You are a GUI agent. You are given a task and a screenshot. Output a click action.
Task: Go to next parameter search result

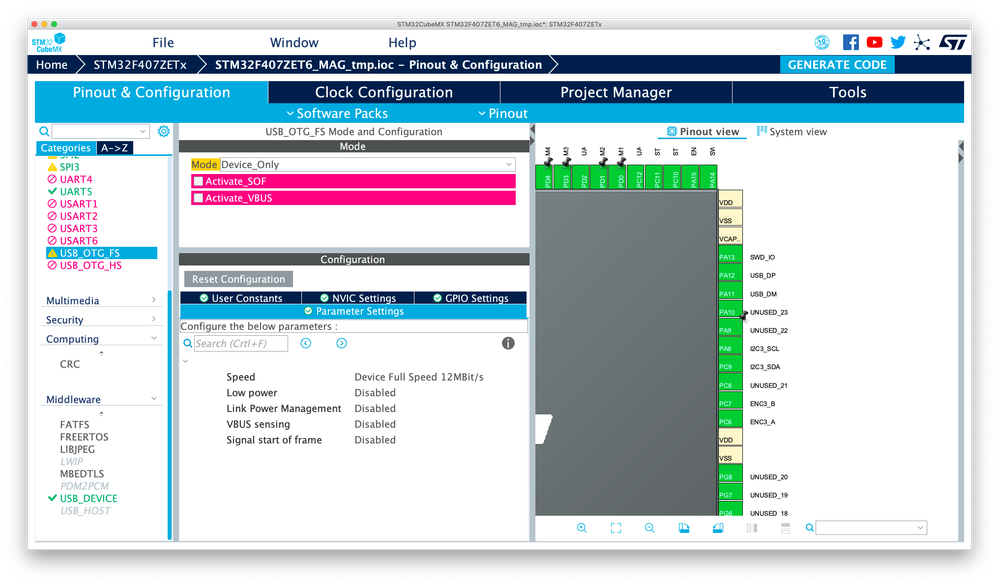[341, 343]
